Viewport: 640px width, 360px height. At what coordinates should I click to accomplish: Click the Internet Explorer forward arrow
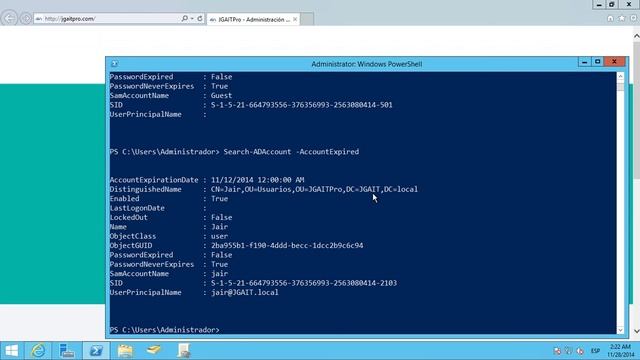(26, 19)
